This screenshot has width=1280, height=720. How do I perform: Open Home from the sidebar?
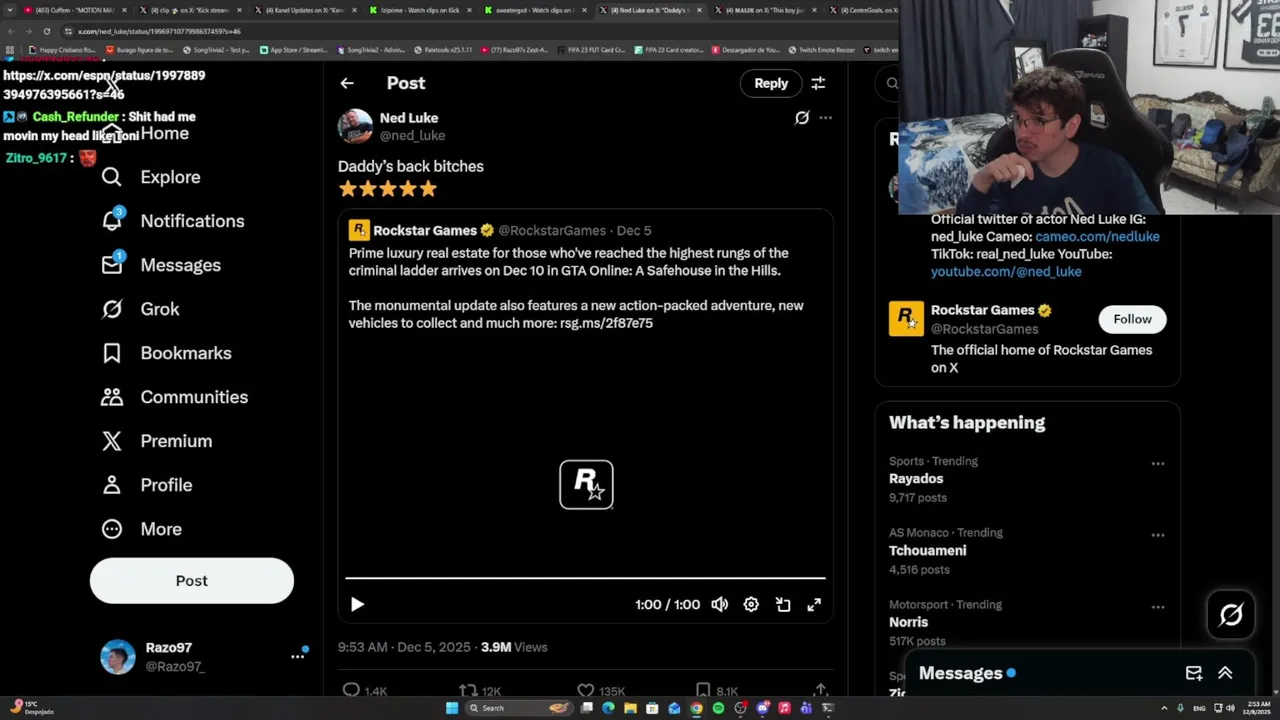[145, 133]
